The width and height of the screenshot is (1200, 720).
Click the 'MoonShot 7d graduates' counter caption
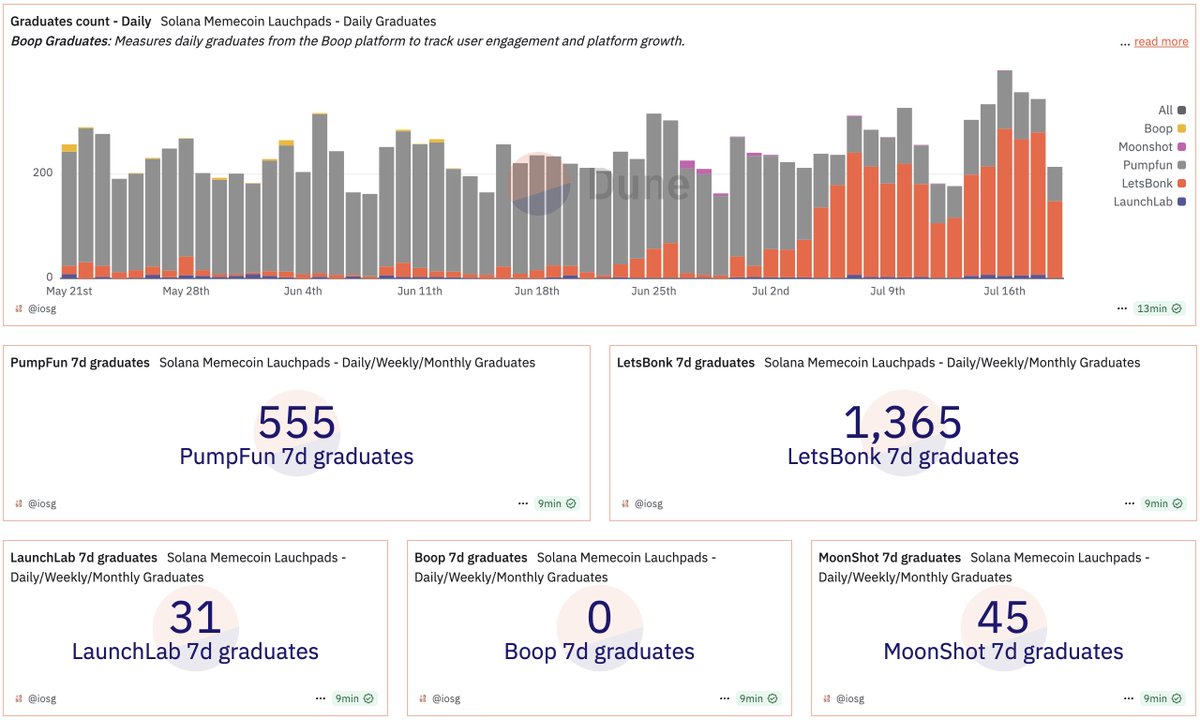[x=1003, y=652]
